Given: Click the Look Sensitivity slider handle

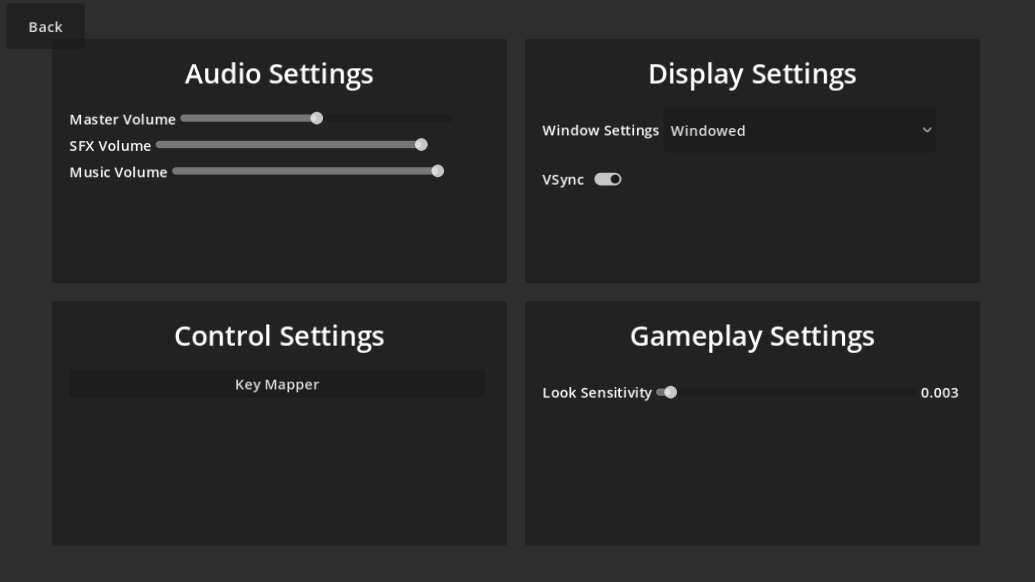Looking at the screenshot, I should [x=671, y=392].
